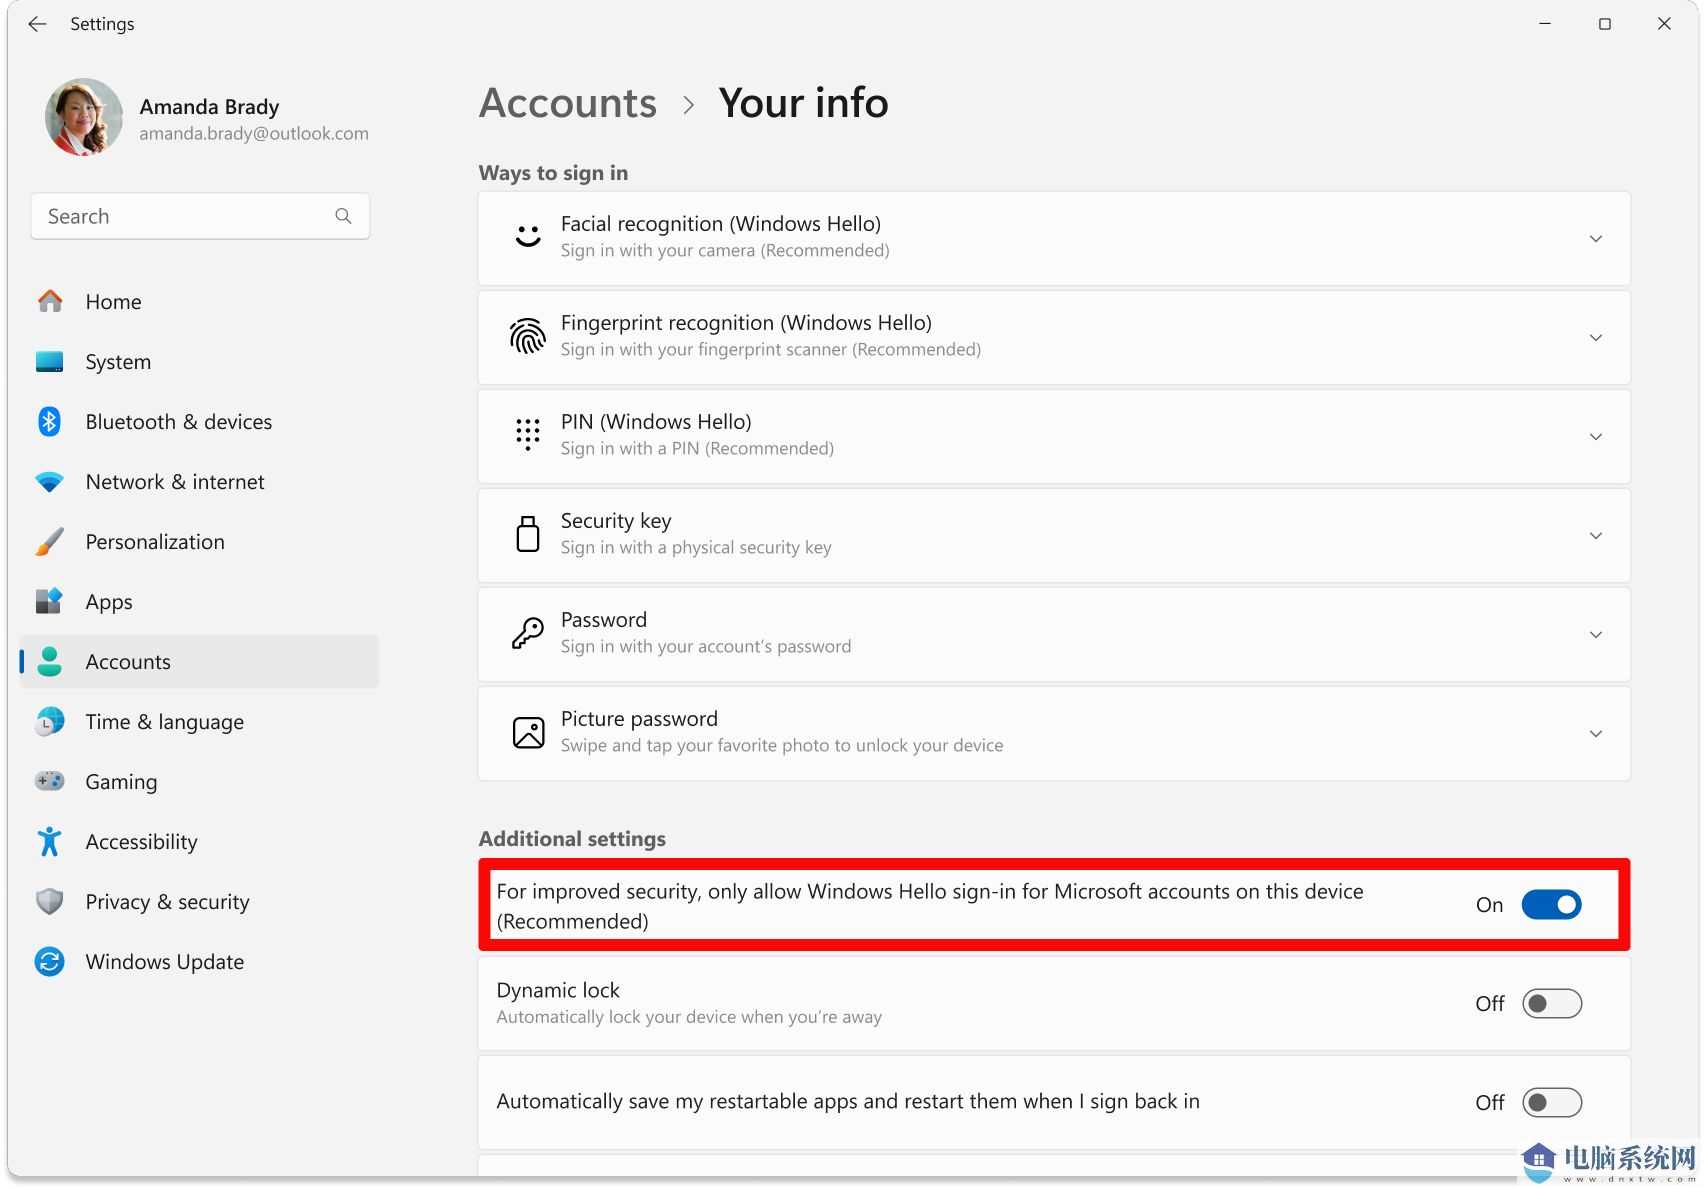1704x1188 pixels.
Task: Expand the Security key chevron
Action: [1596, 535]
